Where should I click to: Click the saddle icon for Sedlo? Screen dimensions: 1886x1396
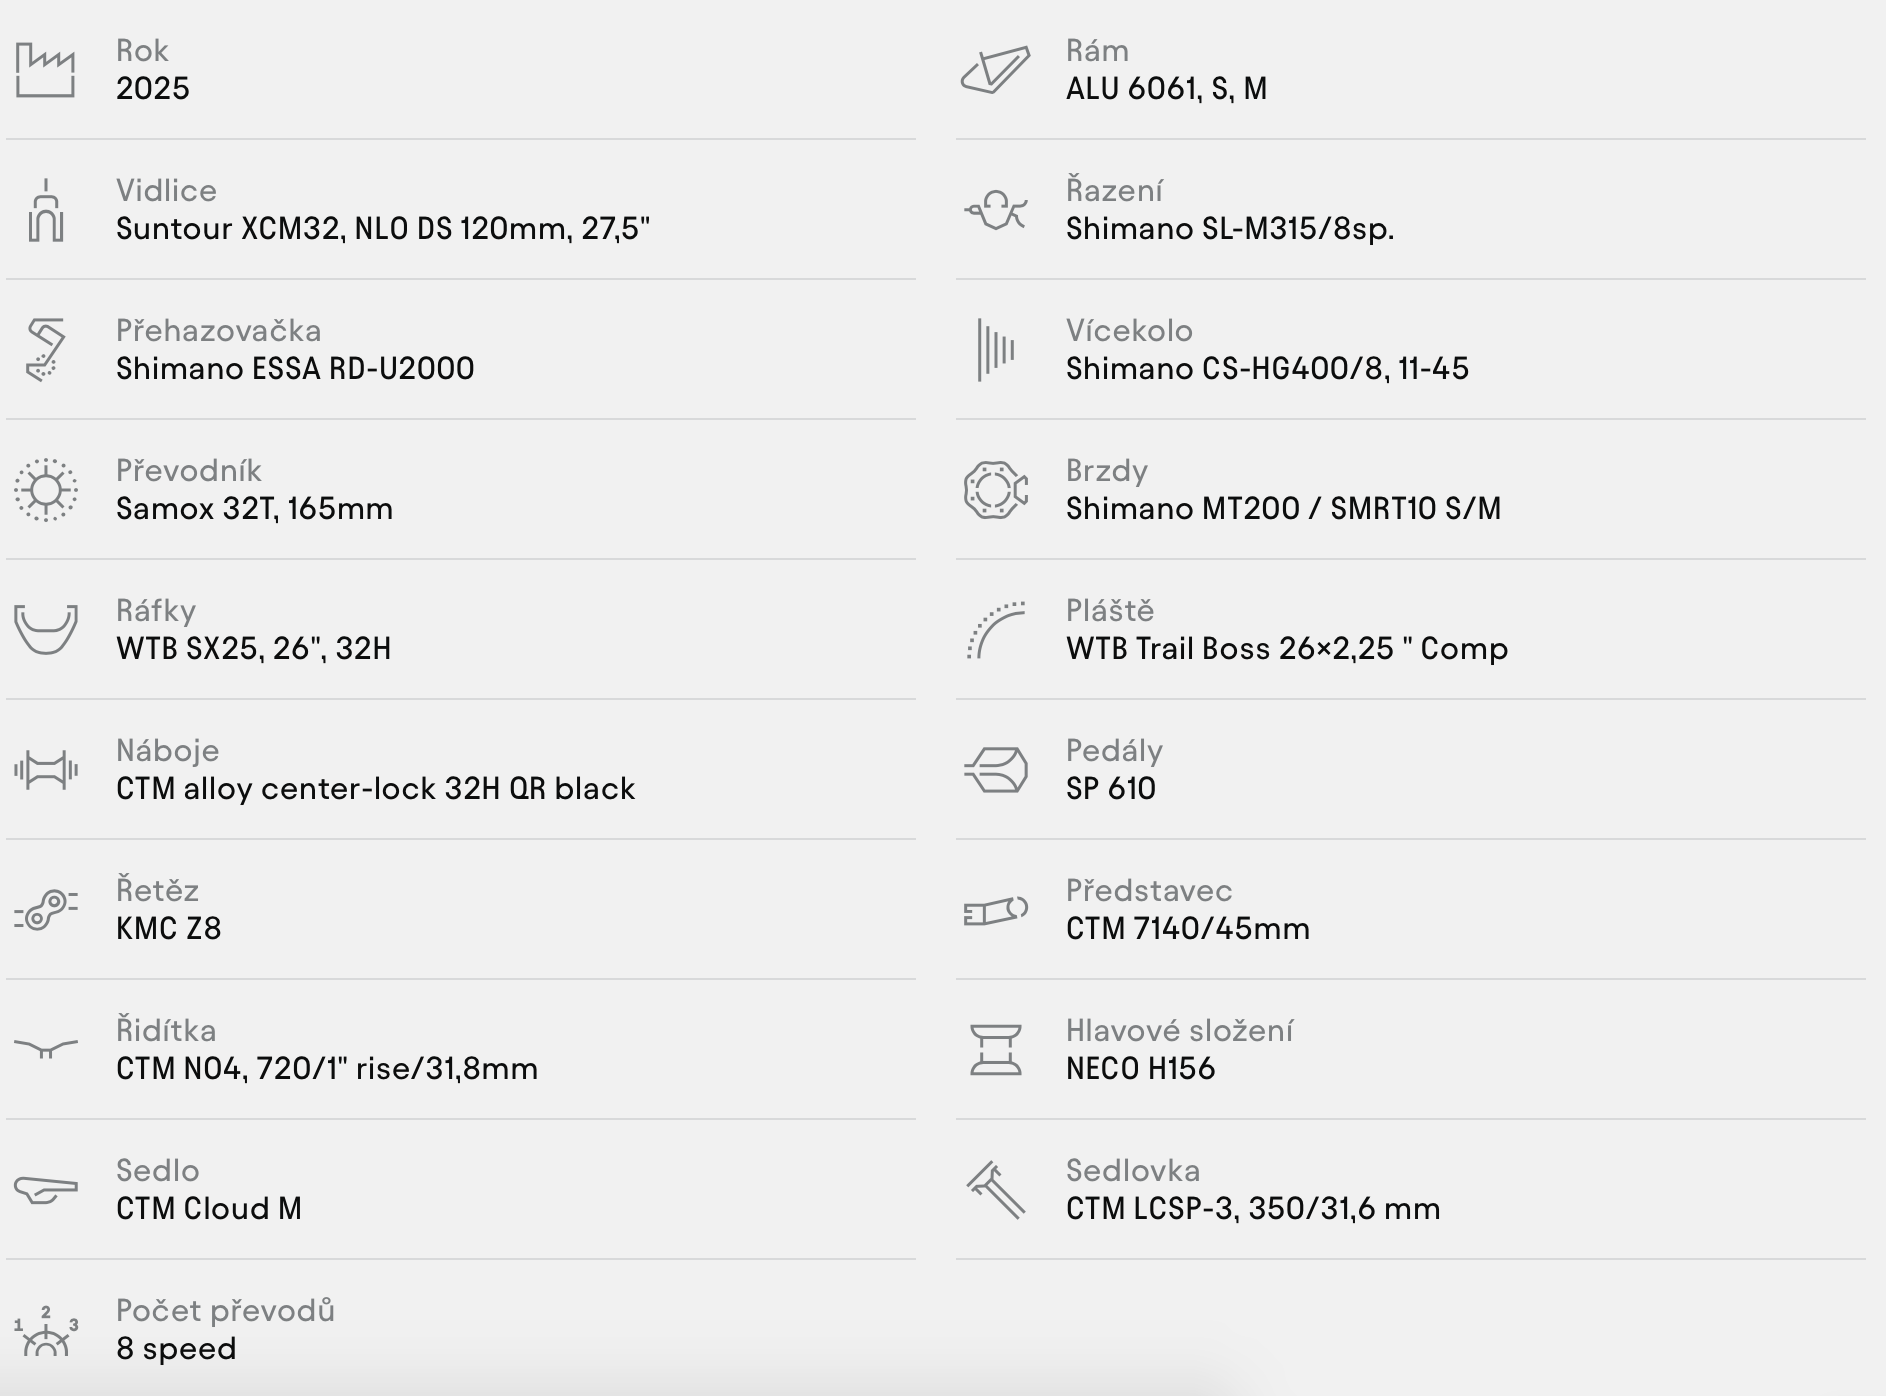[x=45, y=1189]
